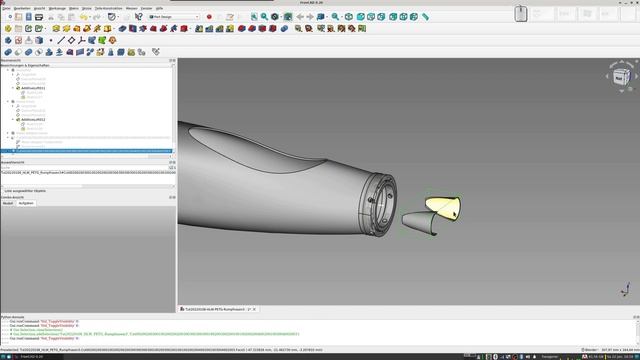Switch to front view cube icon
The image size is (640, 360).
tap(360, 17)
